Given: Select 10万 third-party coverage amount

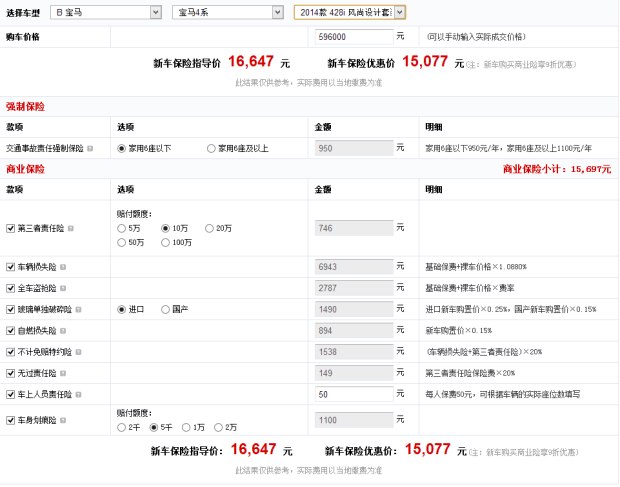Looking at the screenshot, I should [165, 228].
